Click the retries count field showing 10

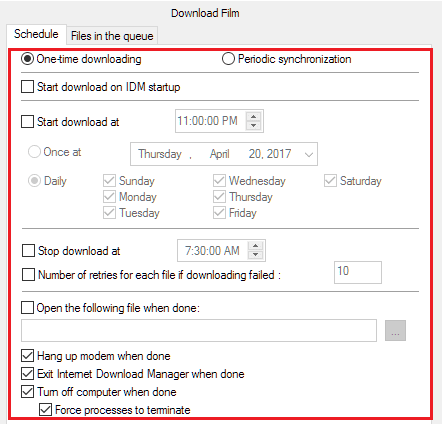click(358, 272)
